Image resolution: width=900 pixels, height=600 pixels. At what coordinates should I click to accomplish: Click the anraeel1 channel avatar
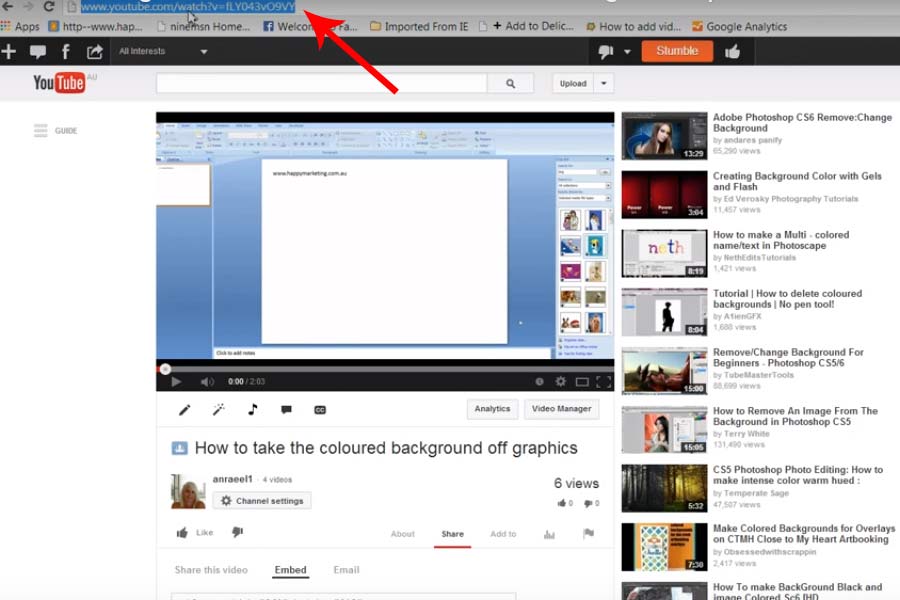[188, 491]
